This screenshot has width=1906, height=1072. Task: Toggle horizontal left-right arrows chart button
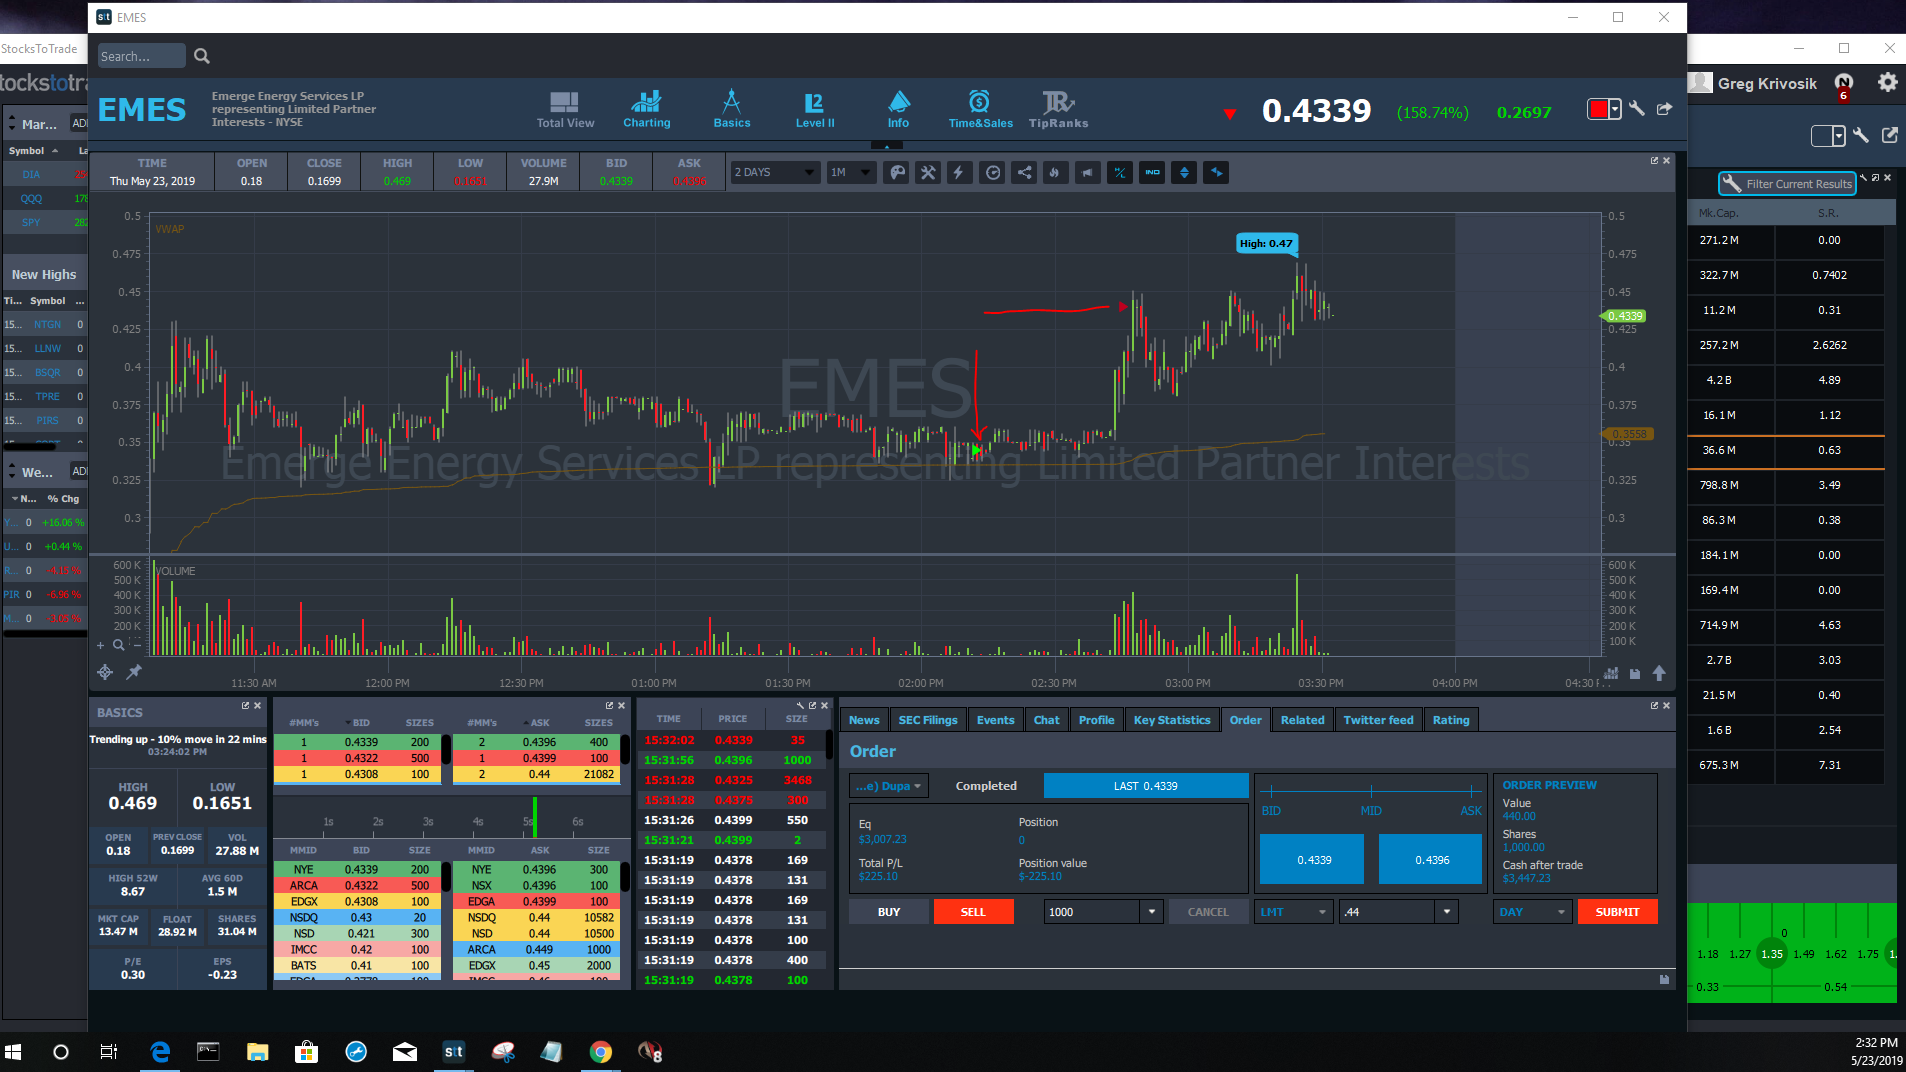point(1216,172)
